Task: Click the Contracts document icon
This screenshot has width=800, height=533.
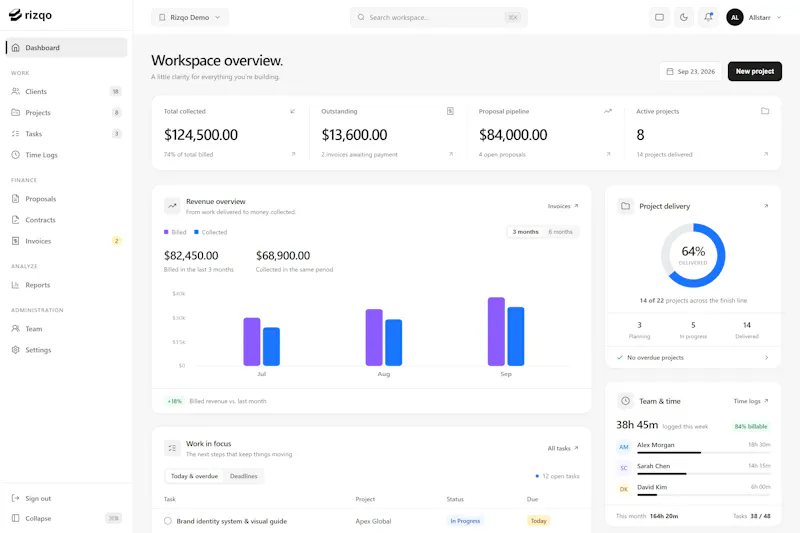Action: click(x=15, y=220)
